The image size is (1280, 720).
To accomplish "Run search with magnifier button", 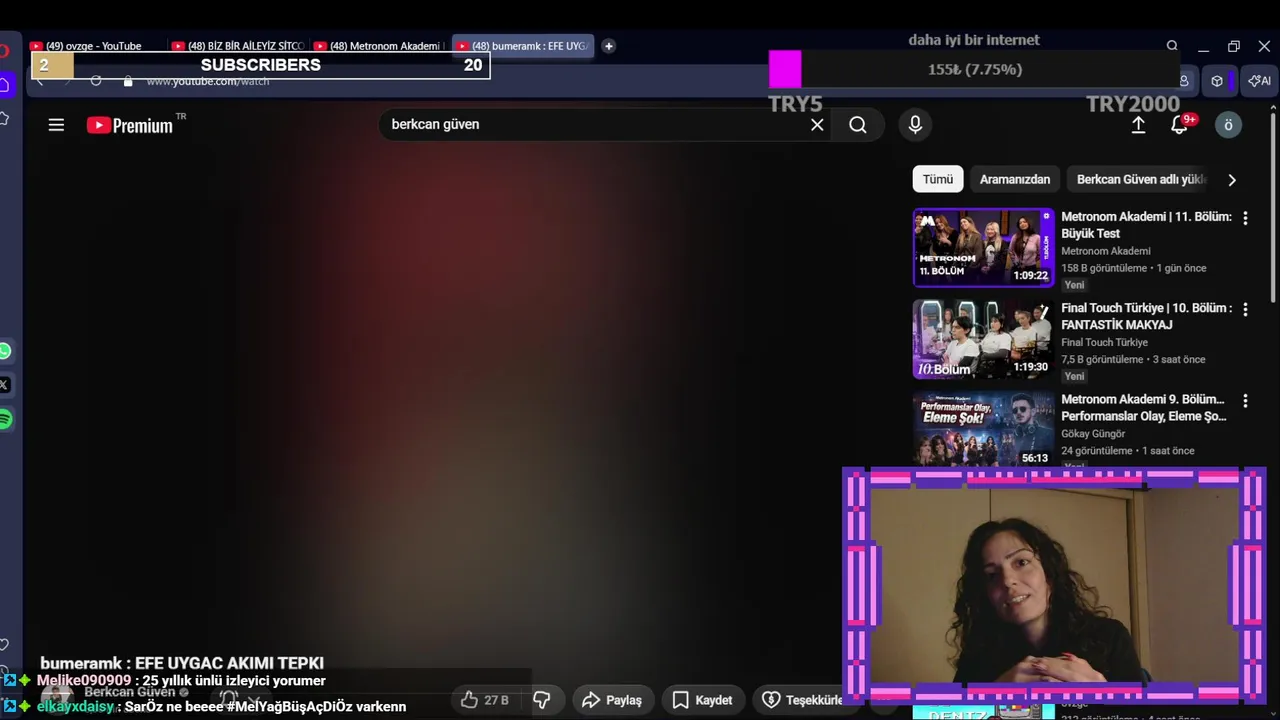I will (x=858, y=125).
